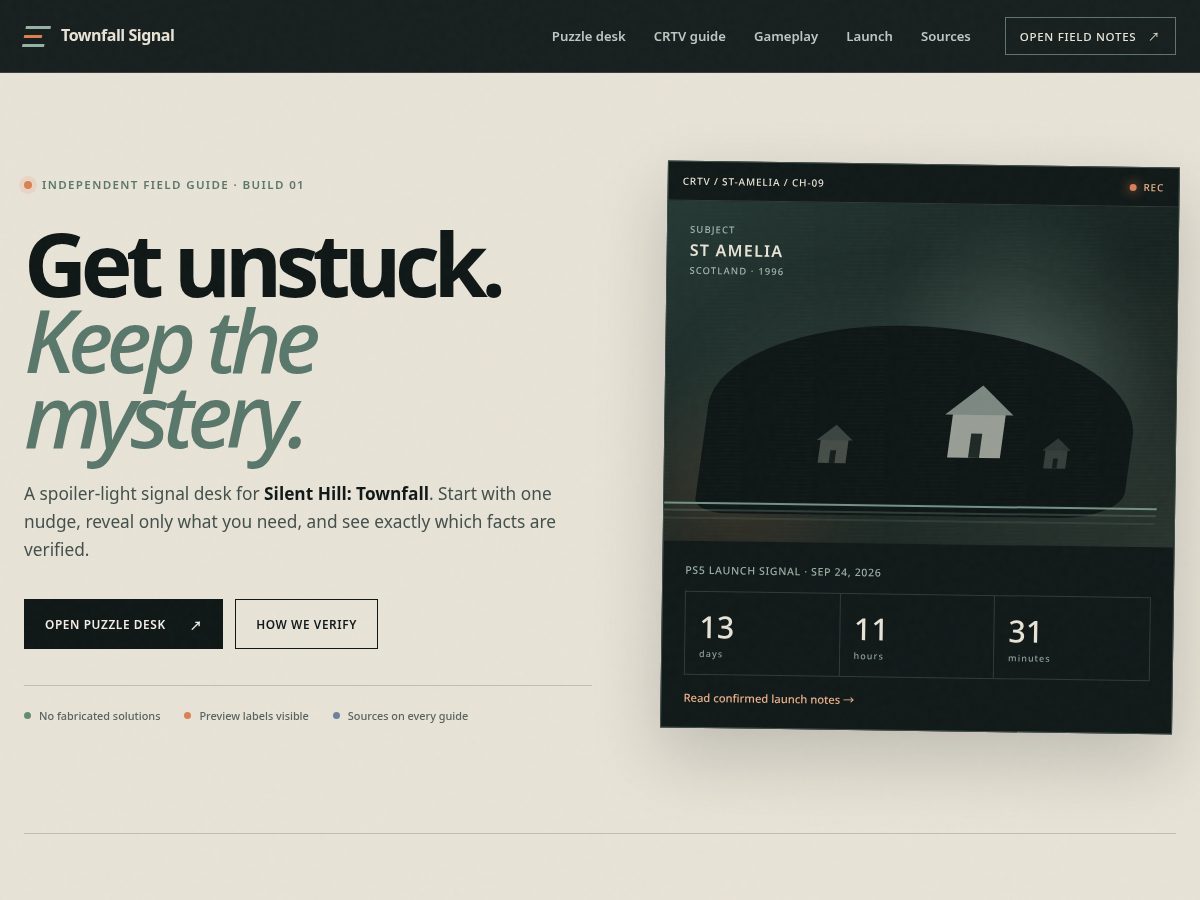Open the Sources nav link
The height and width of the screenshot is (900, 1200).
[x=945, y=36]
